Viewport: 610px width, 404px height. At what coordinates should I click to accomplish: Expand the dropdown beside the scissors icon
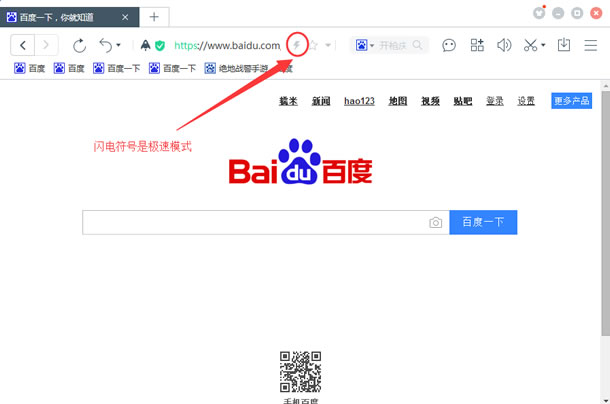(x=543, y=45)
